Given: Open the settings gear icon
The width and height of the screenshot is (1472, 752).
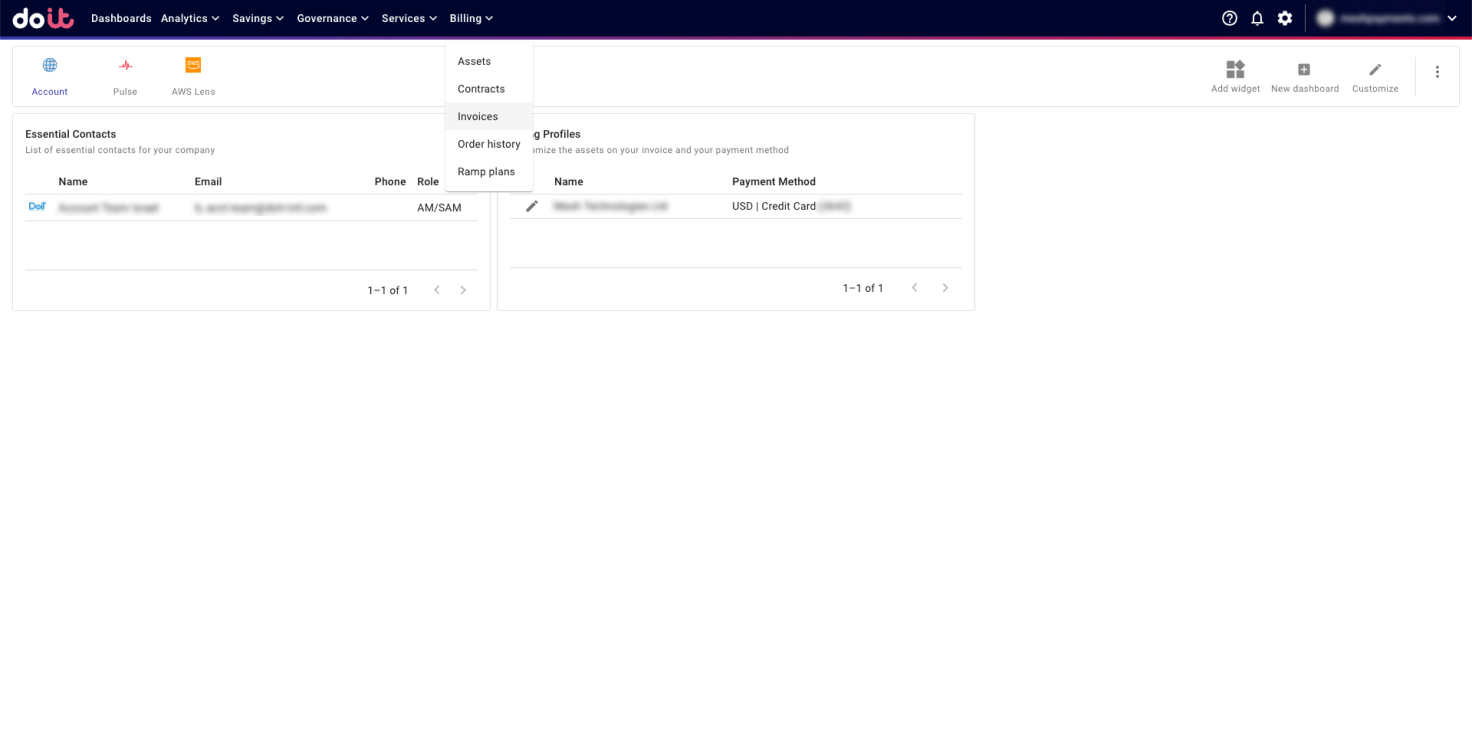Looking at the screenshot, I should [x=1285, y=18].
